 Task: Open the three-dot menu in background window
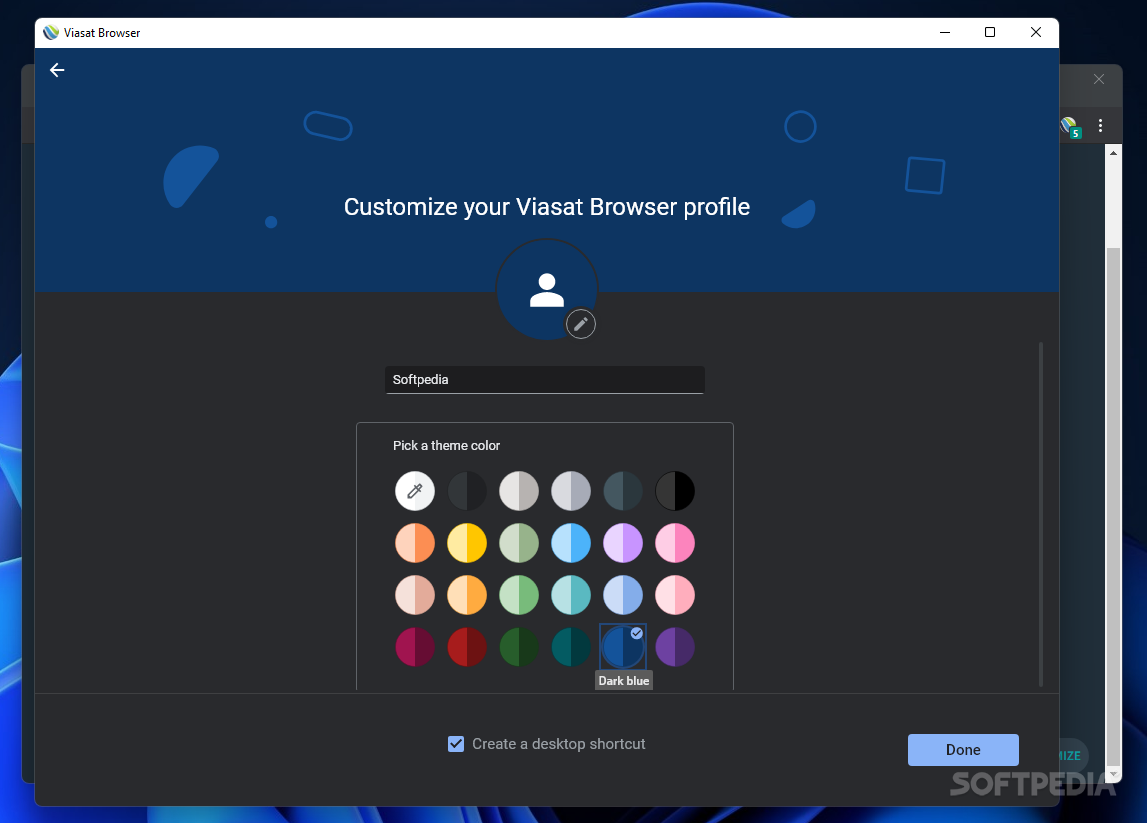(x=1100, y=126)
